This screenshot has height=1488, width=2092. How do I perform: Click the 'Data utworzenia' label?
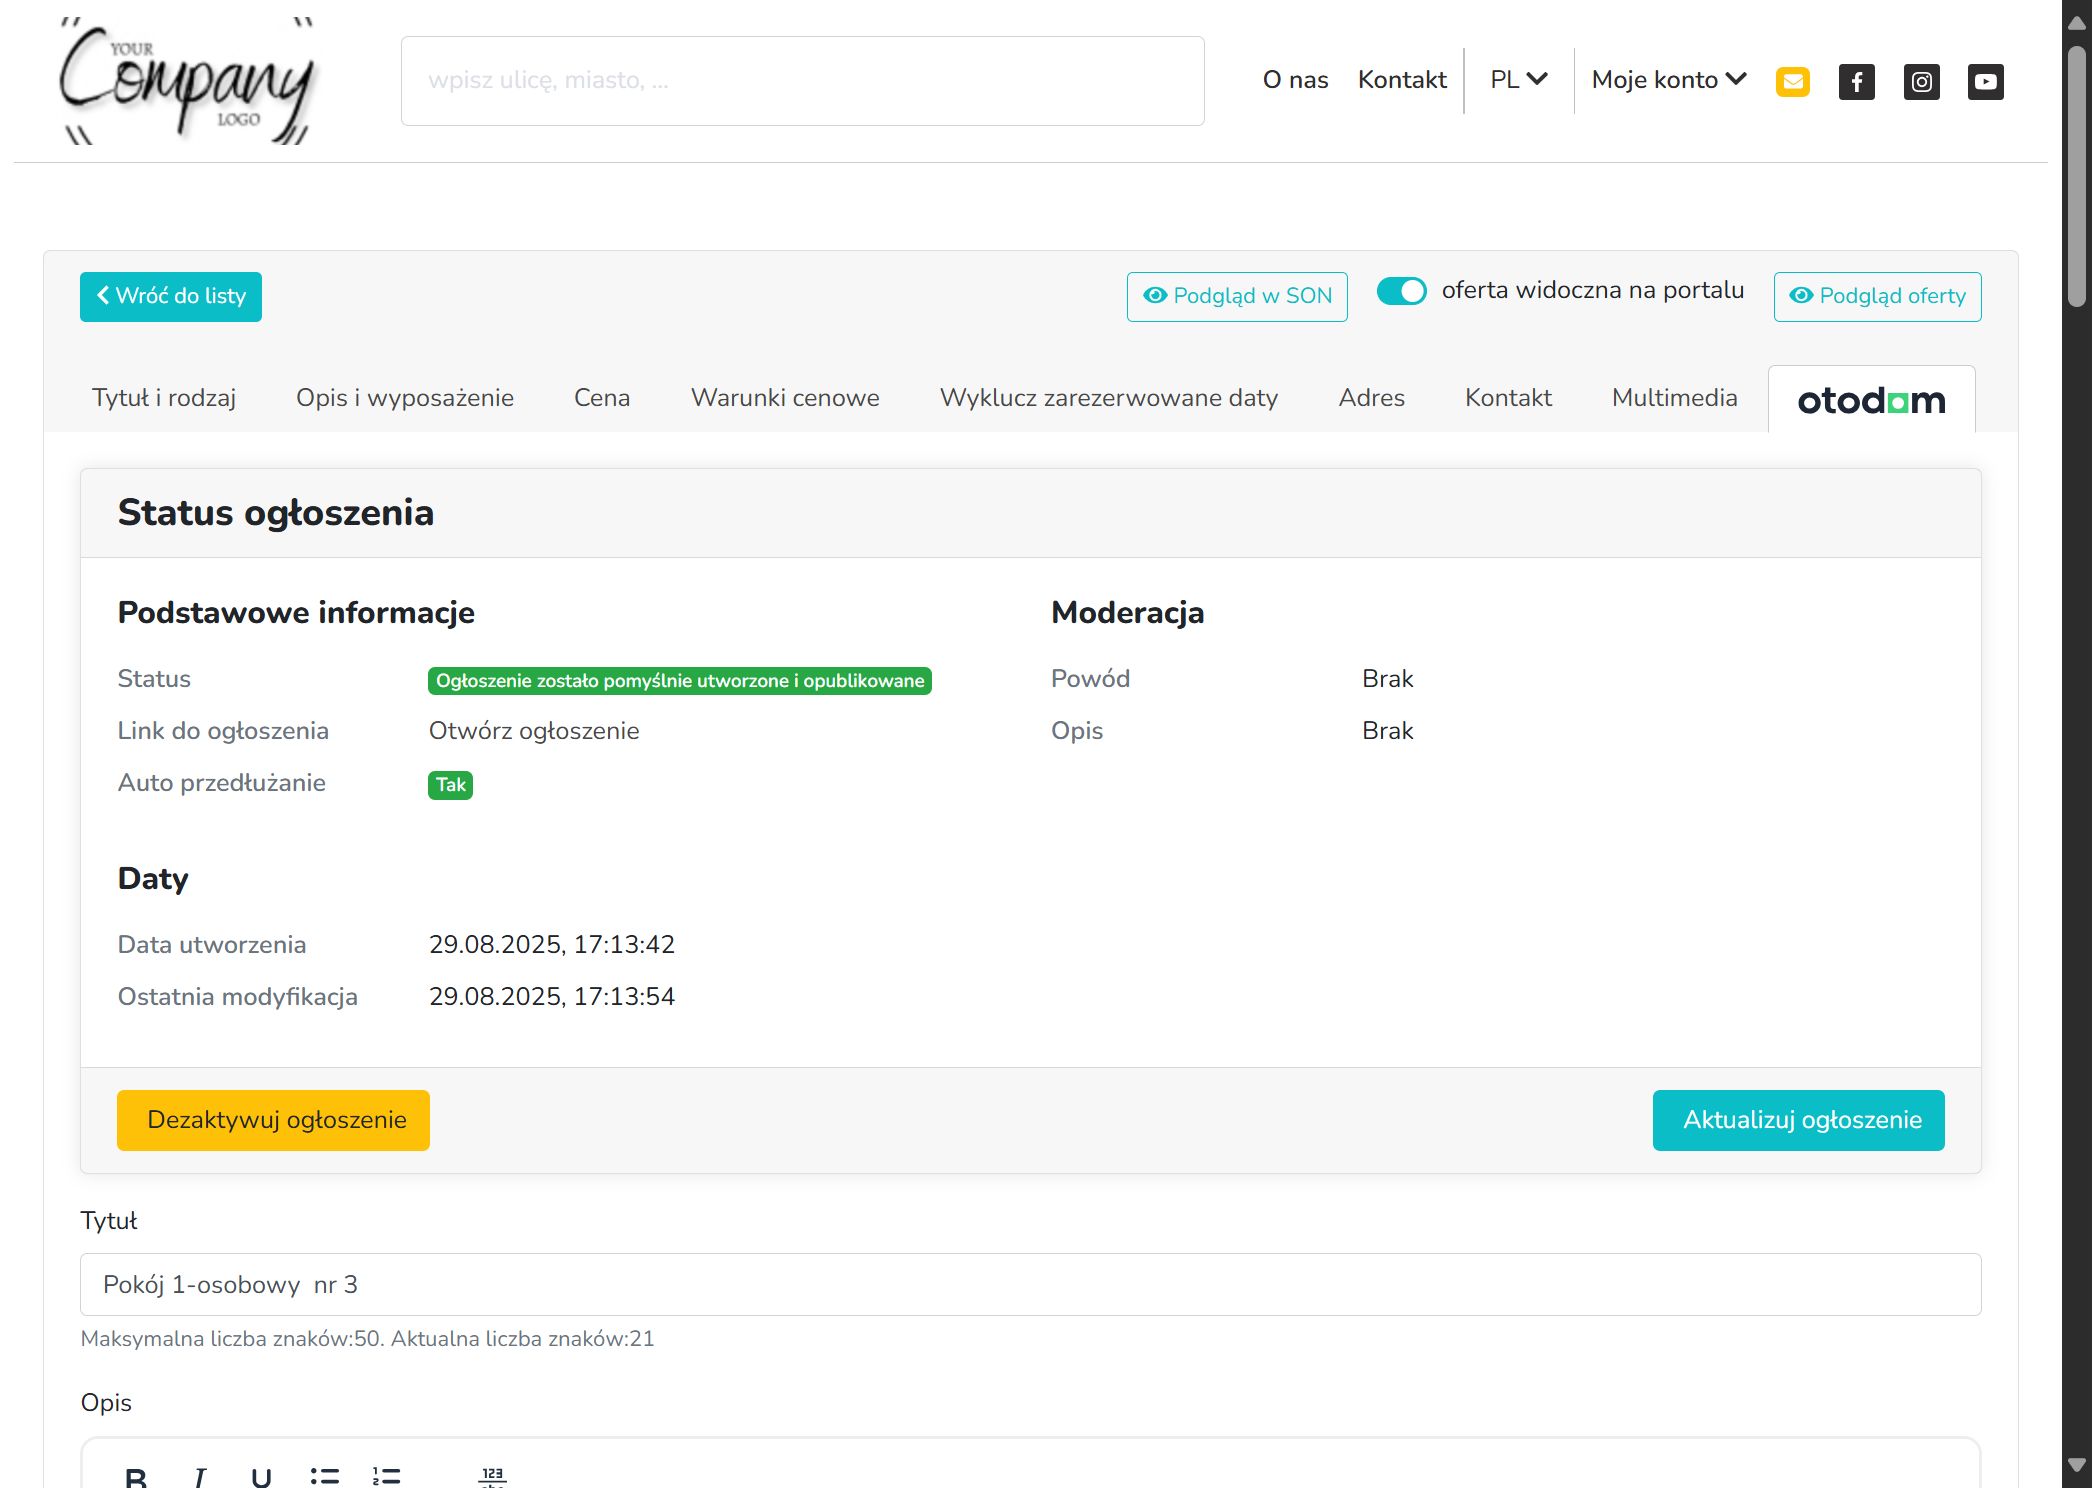tap(212, 945)
